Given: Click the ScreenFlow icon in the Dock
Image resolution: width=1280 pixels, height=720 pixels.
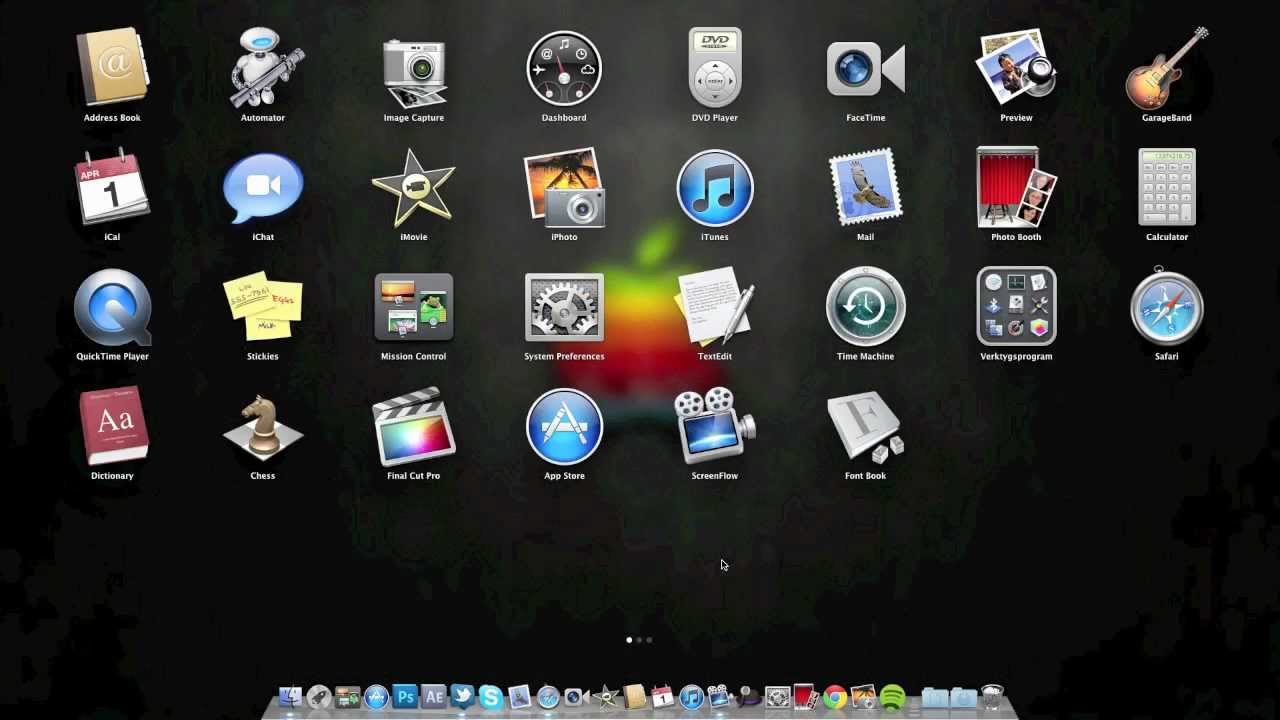Looking at the screenshot, I should pos(720,697).
